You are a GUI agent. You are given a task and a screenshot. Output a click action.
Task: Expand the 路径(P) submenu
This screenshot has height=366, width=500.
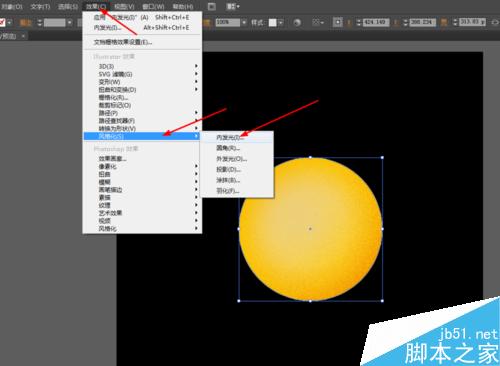[x=142, y=113]
